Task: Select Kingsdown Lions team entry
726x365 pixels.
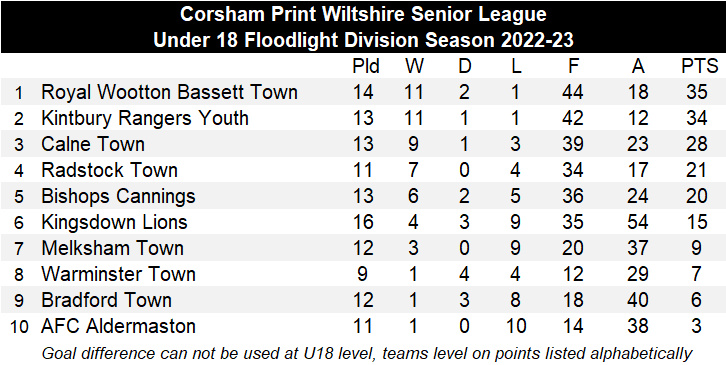Action: pos(114,222)
